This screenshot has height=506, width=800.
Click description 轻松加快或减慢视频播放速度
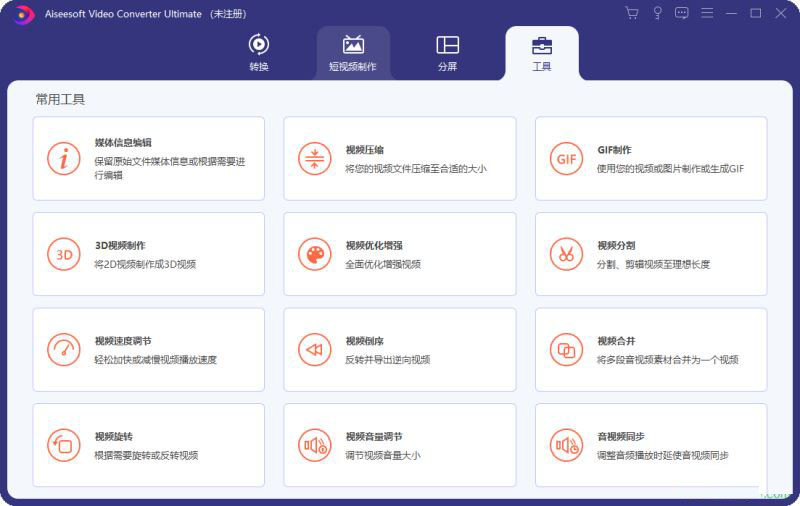click(x=156, y=360)
